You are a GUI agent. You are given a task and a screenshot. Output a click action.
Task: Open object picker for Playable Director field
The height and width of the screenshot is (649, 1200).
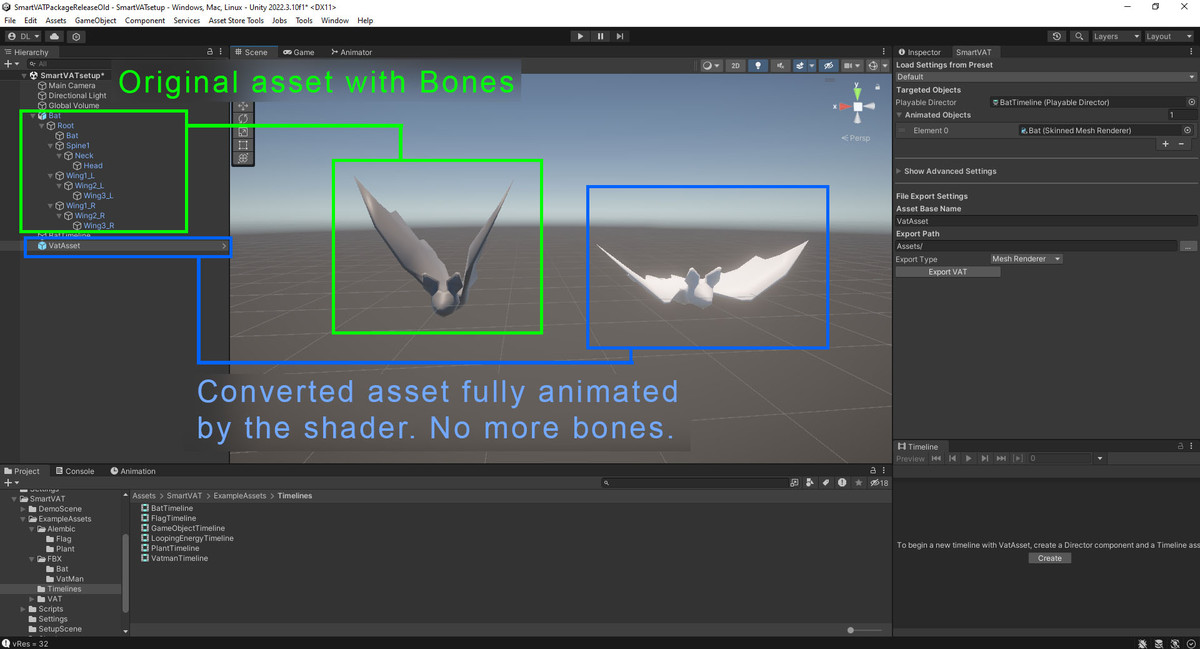click(x=1191, y=102)
